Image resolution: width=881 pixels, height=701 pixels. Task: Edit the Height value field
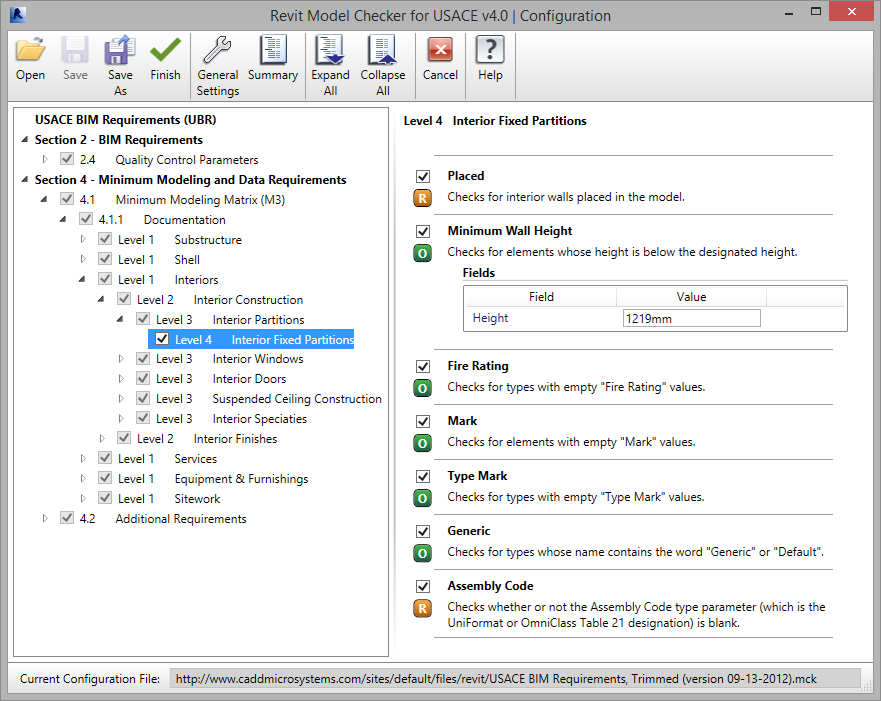pyautogui.click(x=691, y=318)
